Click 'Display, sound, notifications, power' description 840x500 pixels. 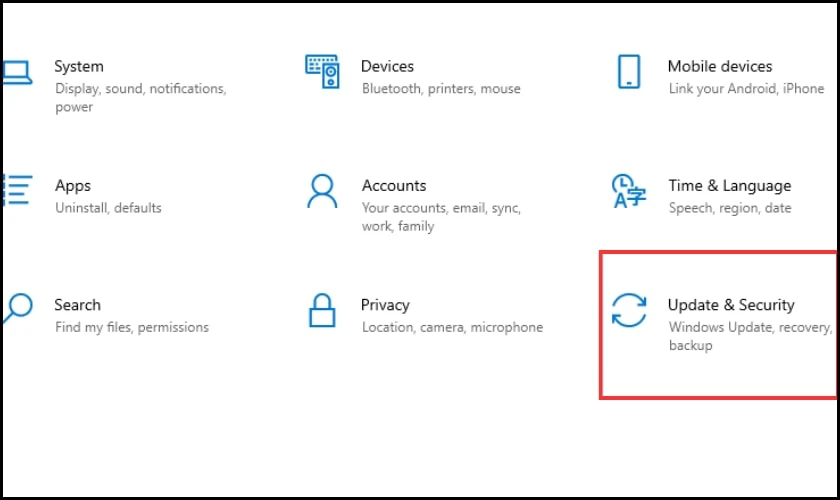click(141, 98)
